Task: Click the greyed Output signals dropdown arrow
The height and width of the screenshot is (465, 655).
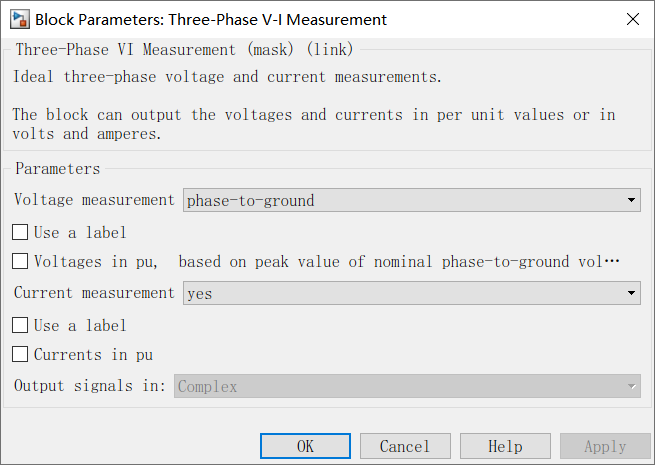Action: point(631,386)
